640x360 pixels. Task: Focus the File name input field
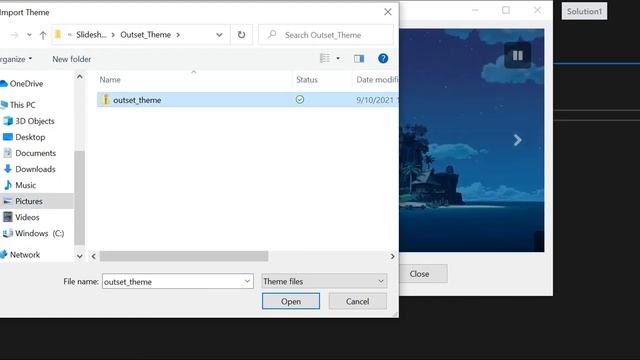pos(172,281)
